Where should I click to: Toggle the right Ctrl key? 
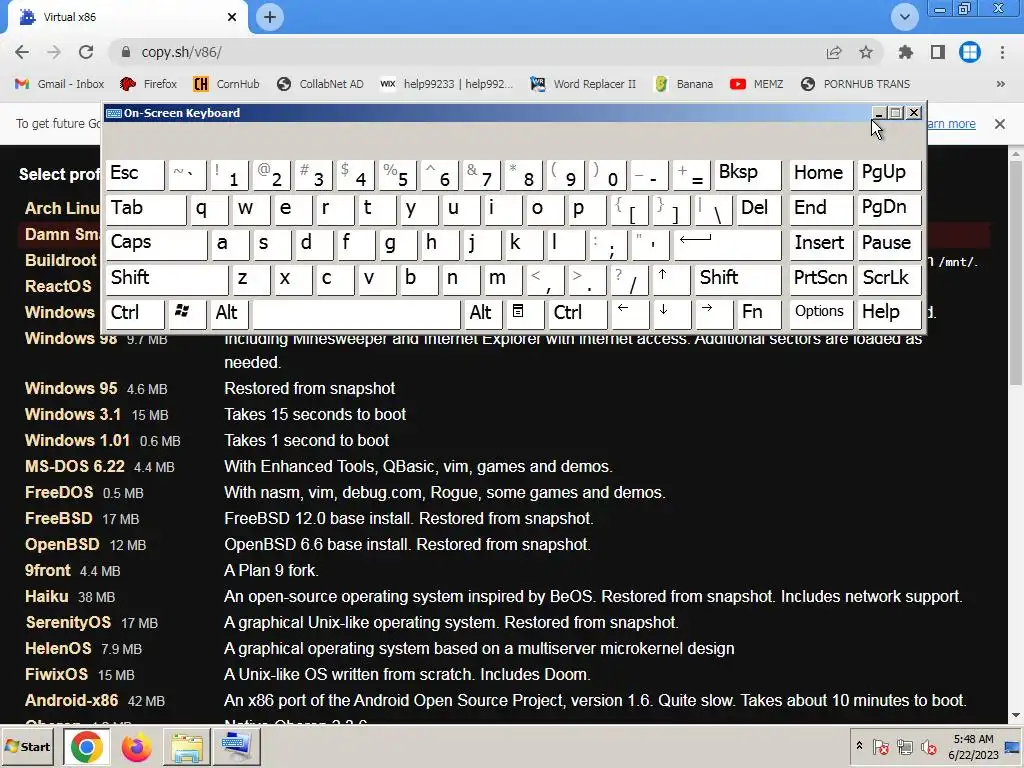[577, 314]
